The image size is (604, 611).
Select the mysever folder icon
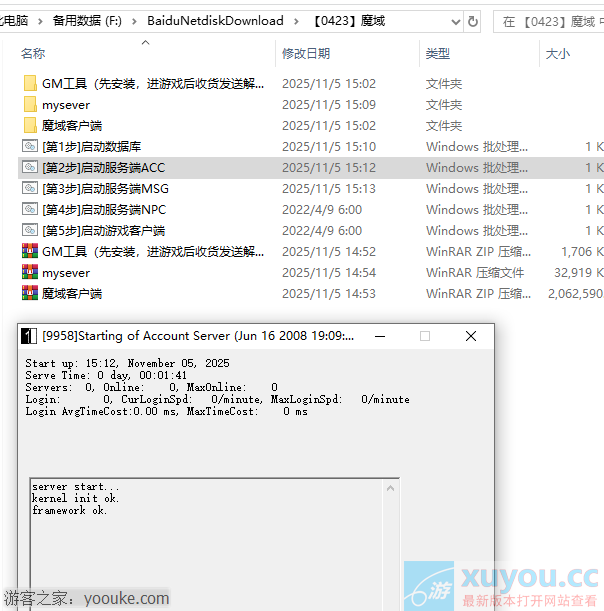point(30,104)
